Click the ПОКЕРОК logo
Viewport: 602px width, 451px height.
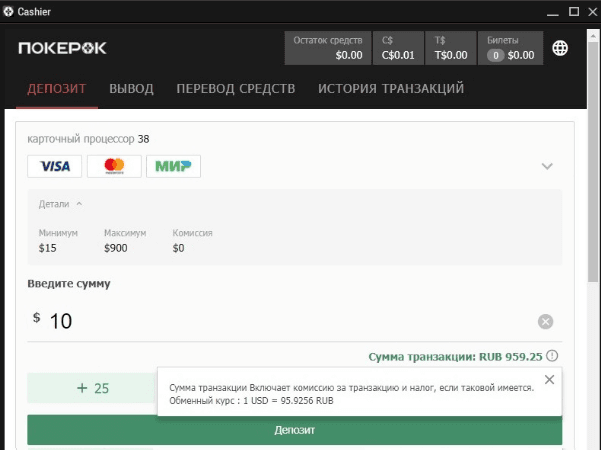click(x=62, y=48)
